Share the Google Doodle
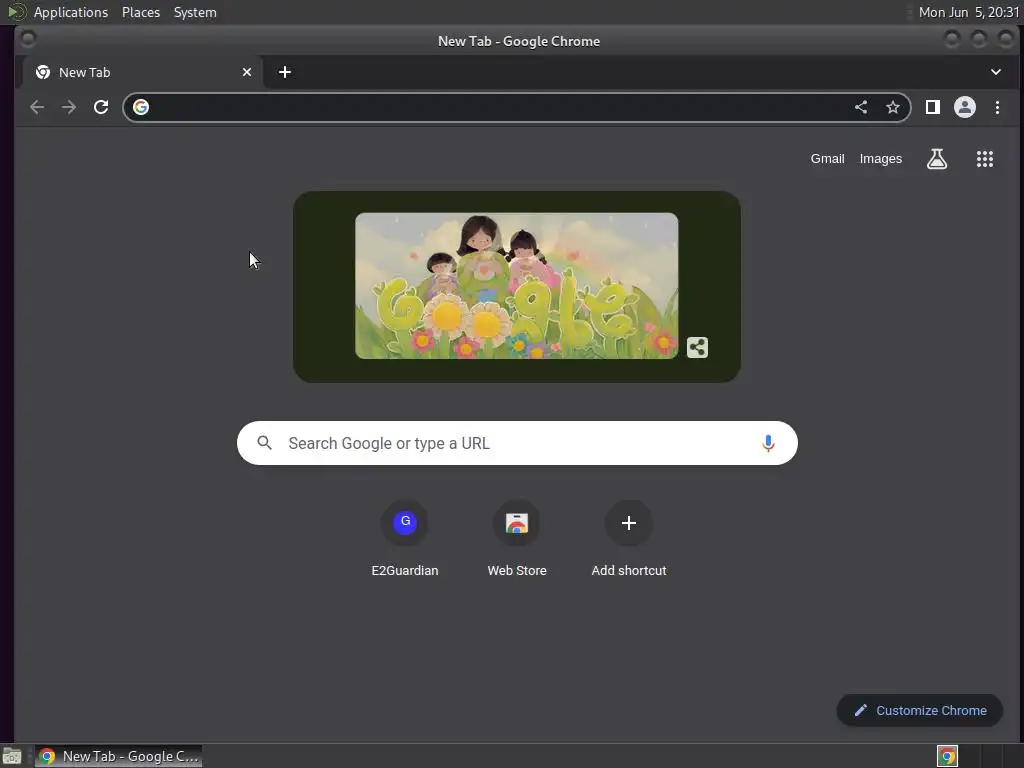Image resolution: width=1024 pixels, height=768 pixels. [697, 347]
